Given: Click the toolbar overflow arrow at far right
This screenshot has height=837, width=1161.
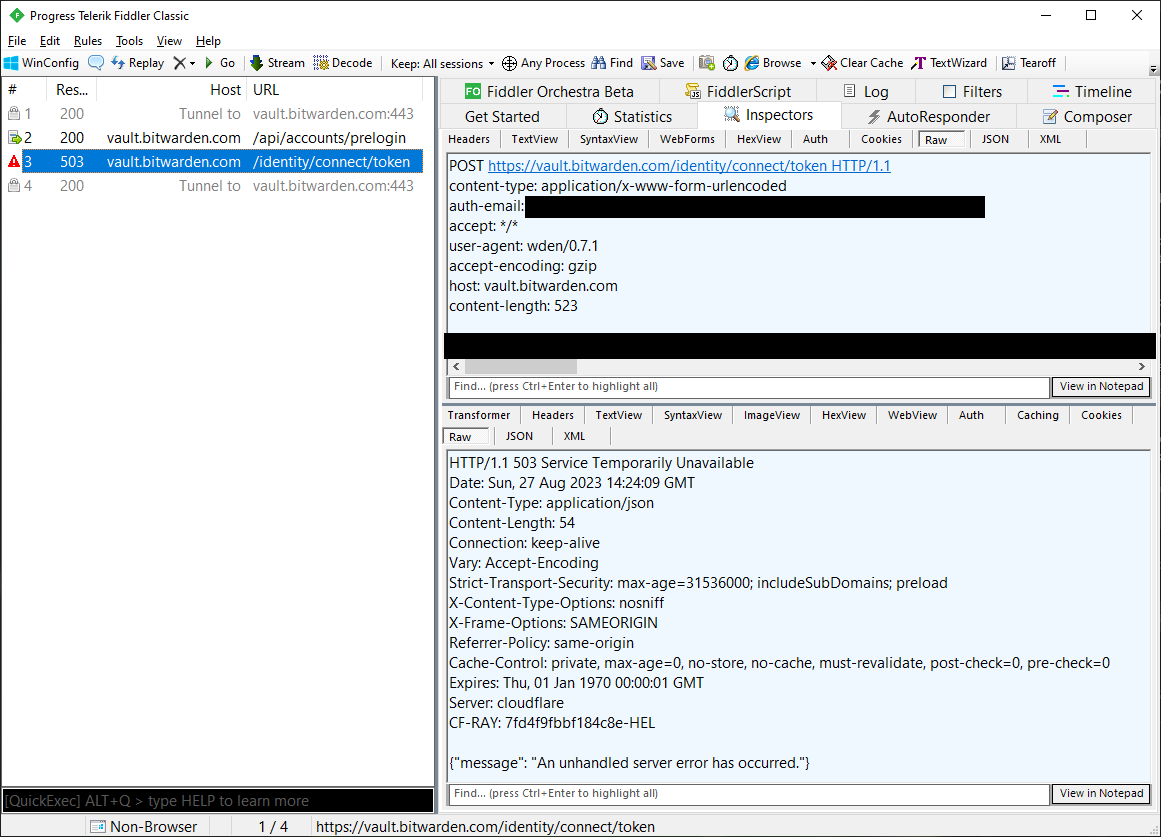Looking at the screenshot, I should point(1153,69).
